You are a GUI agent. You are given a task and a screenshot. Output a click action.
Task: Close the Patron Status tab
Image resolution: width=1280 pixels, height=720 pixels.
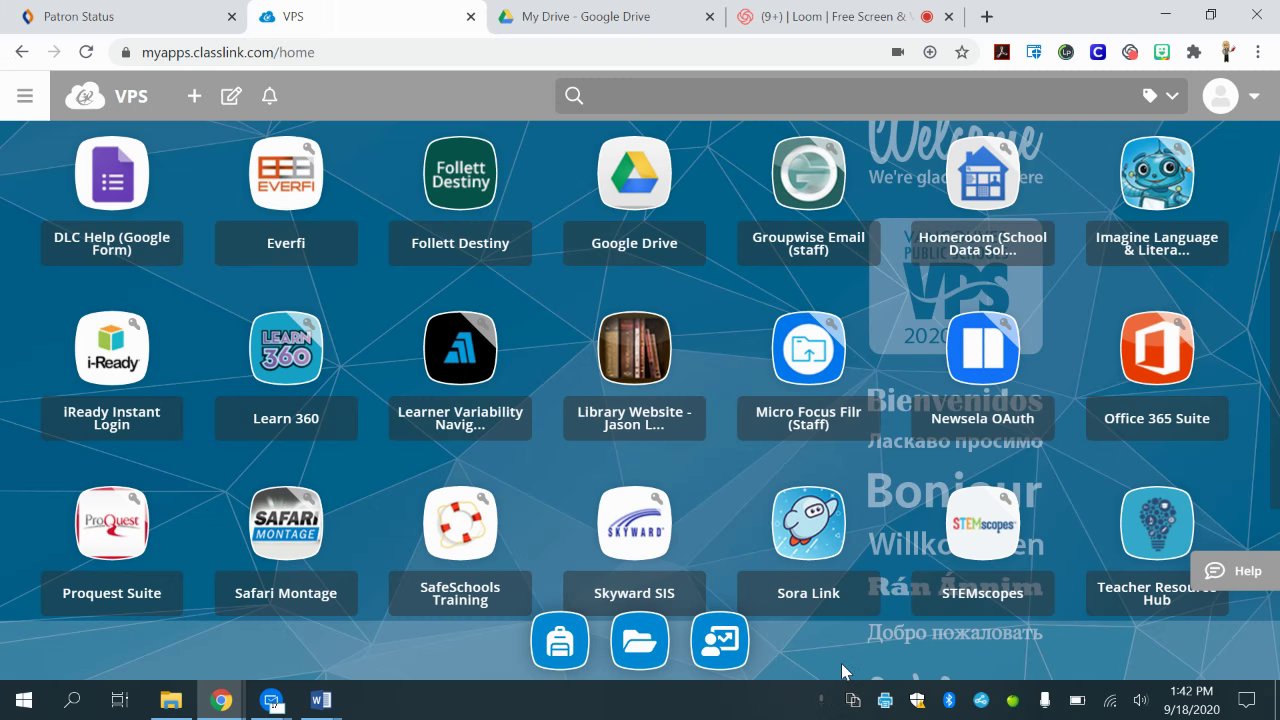coord(232,17)
